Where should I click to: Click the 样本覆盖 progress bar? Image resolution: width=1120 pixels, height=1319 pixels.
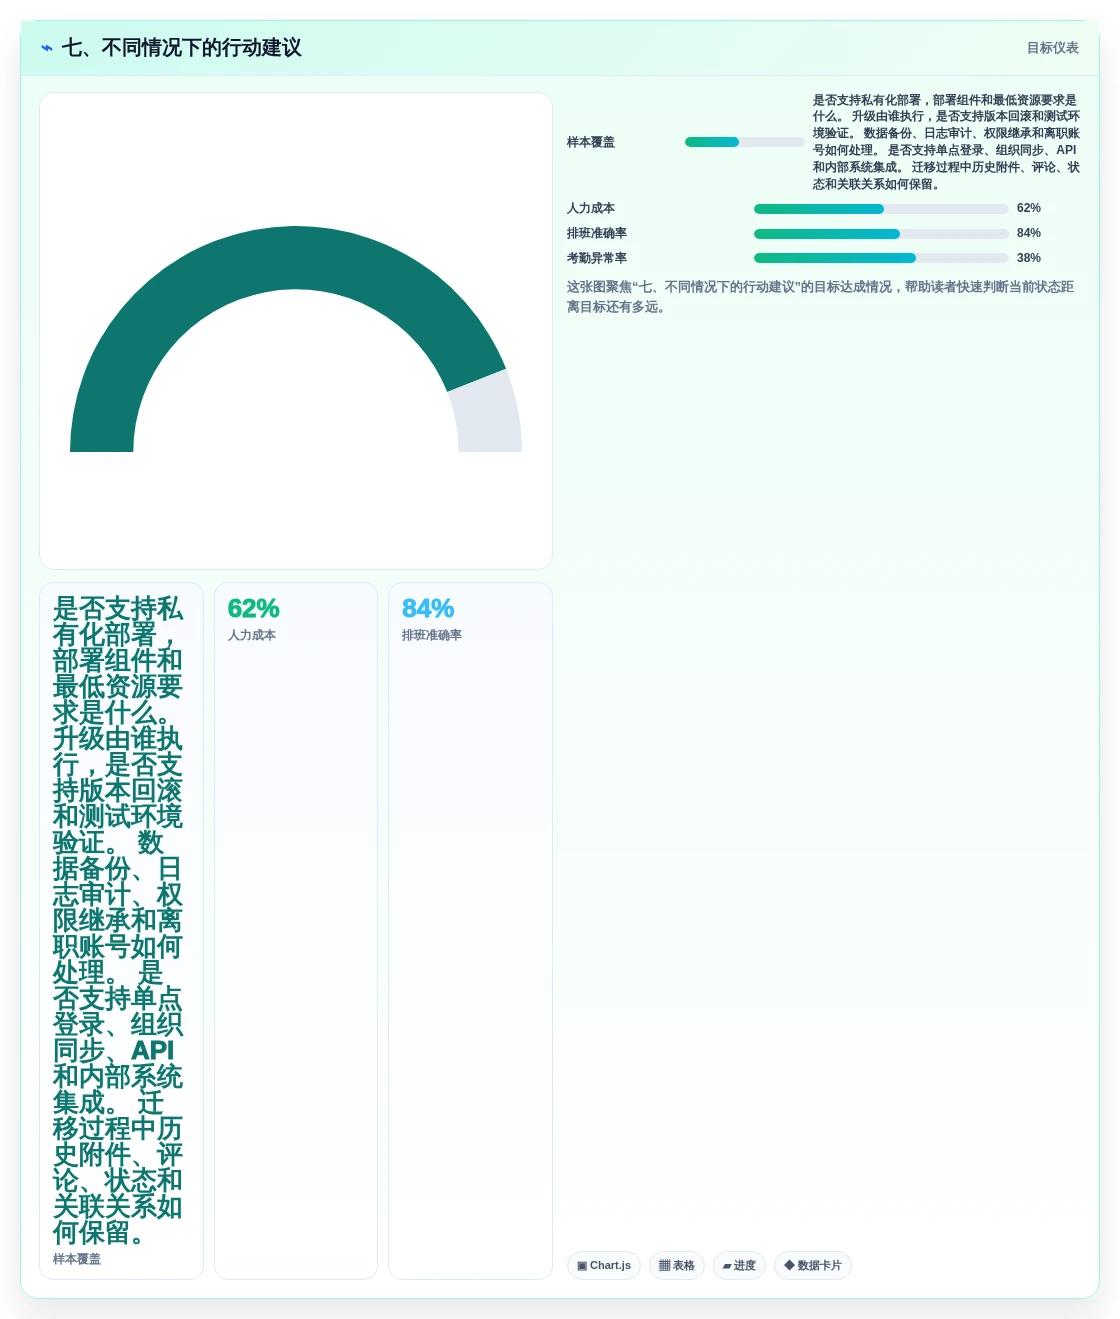pos(745,142)
